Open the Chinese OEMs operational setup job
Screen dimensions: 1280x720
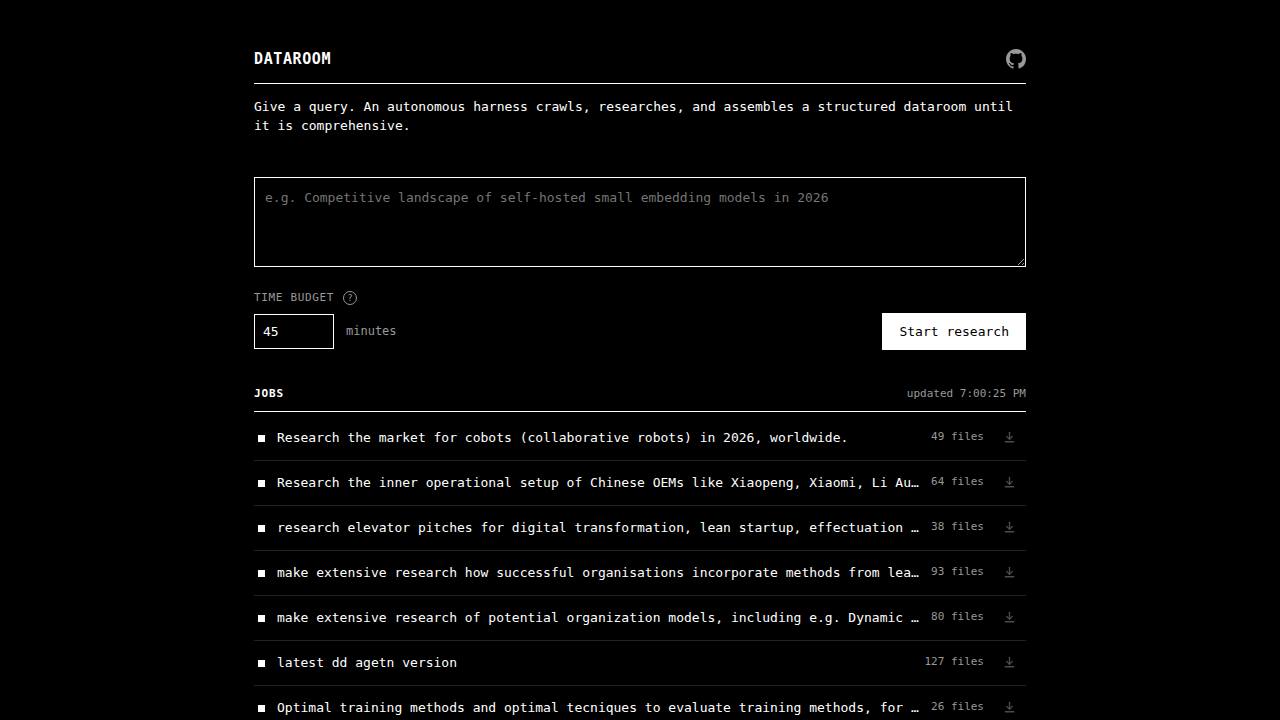[x=598, y=482]
